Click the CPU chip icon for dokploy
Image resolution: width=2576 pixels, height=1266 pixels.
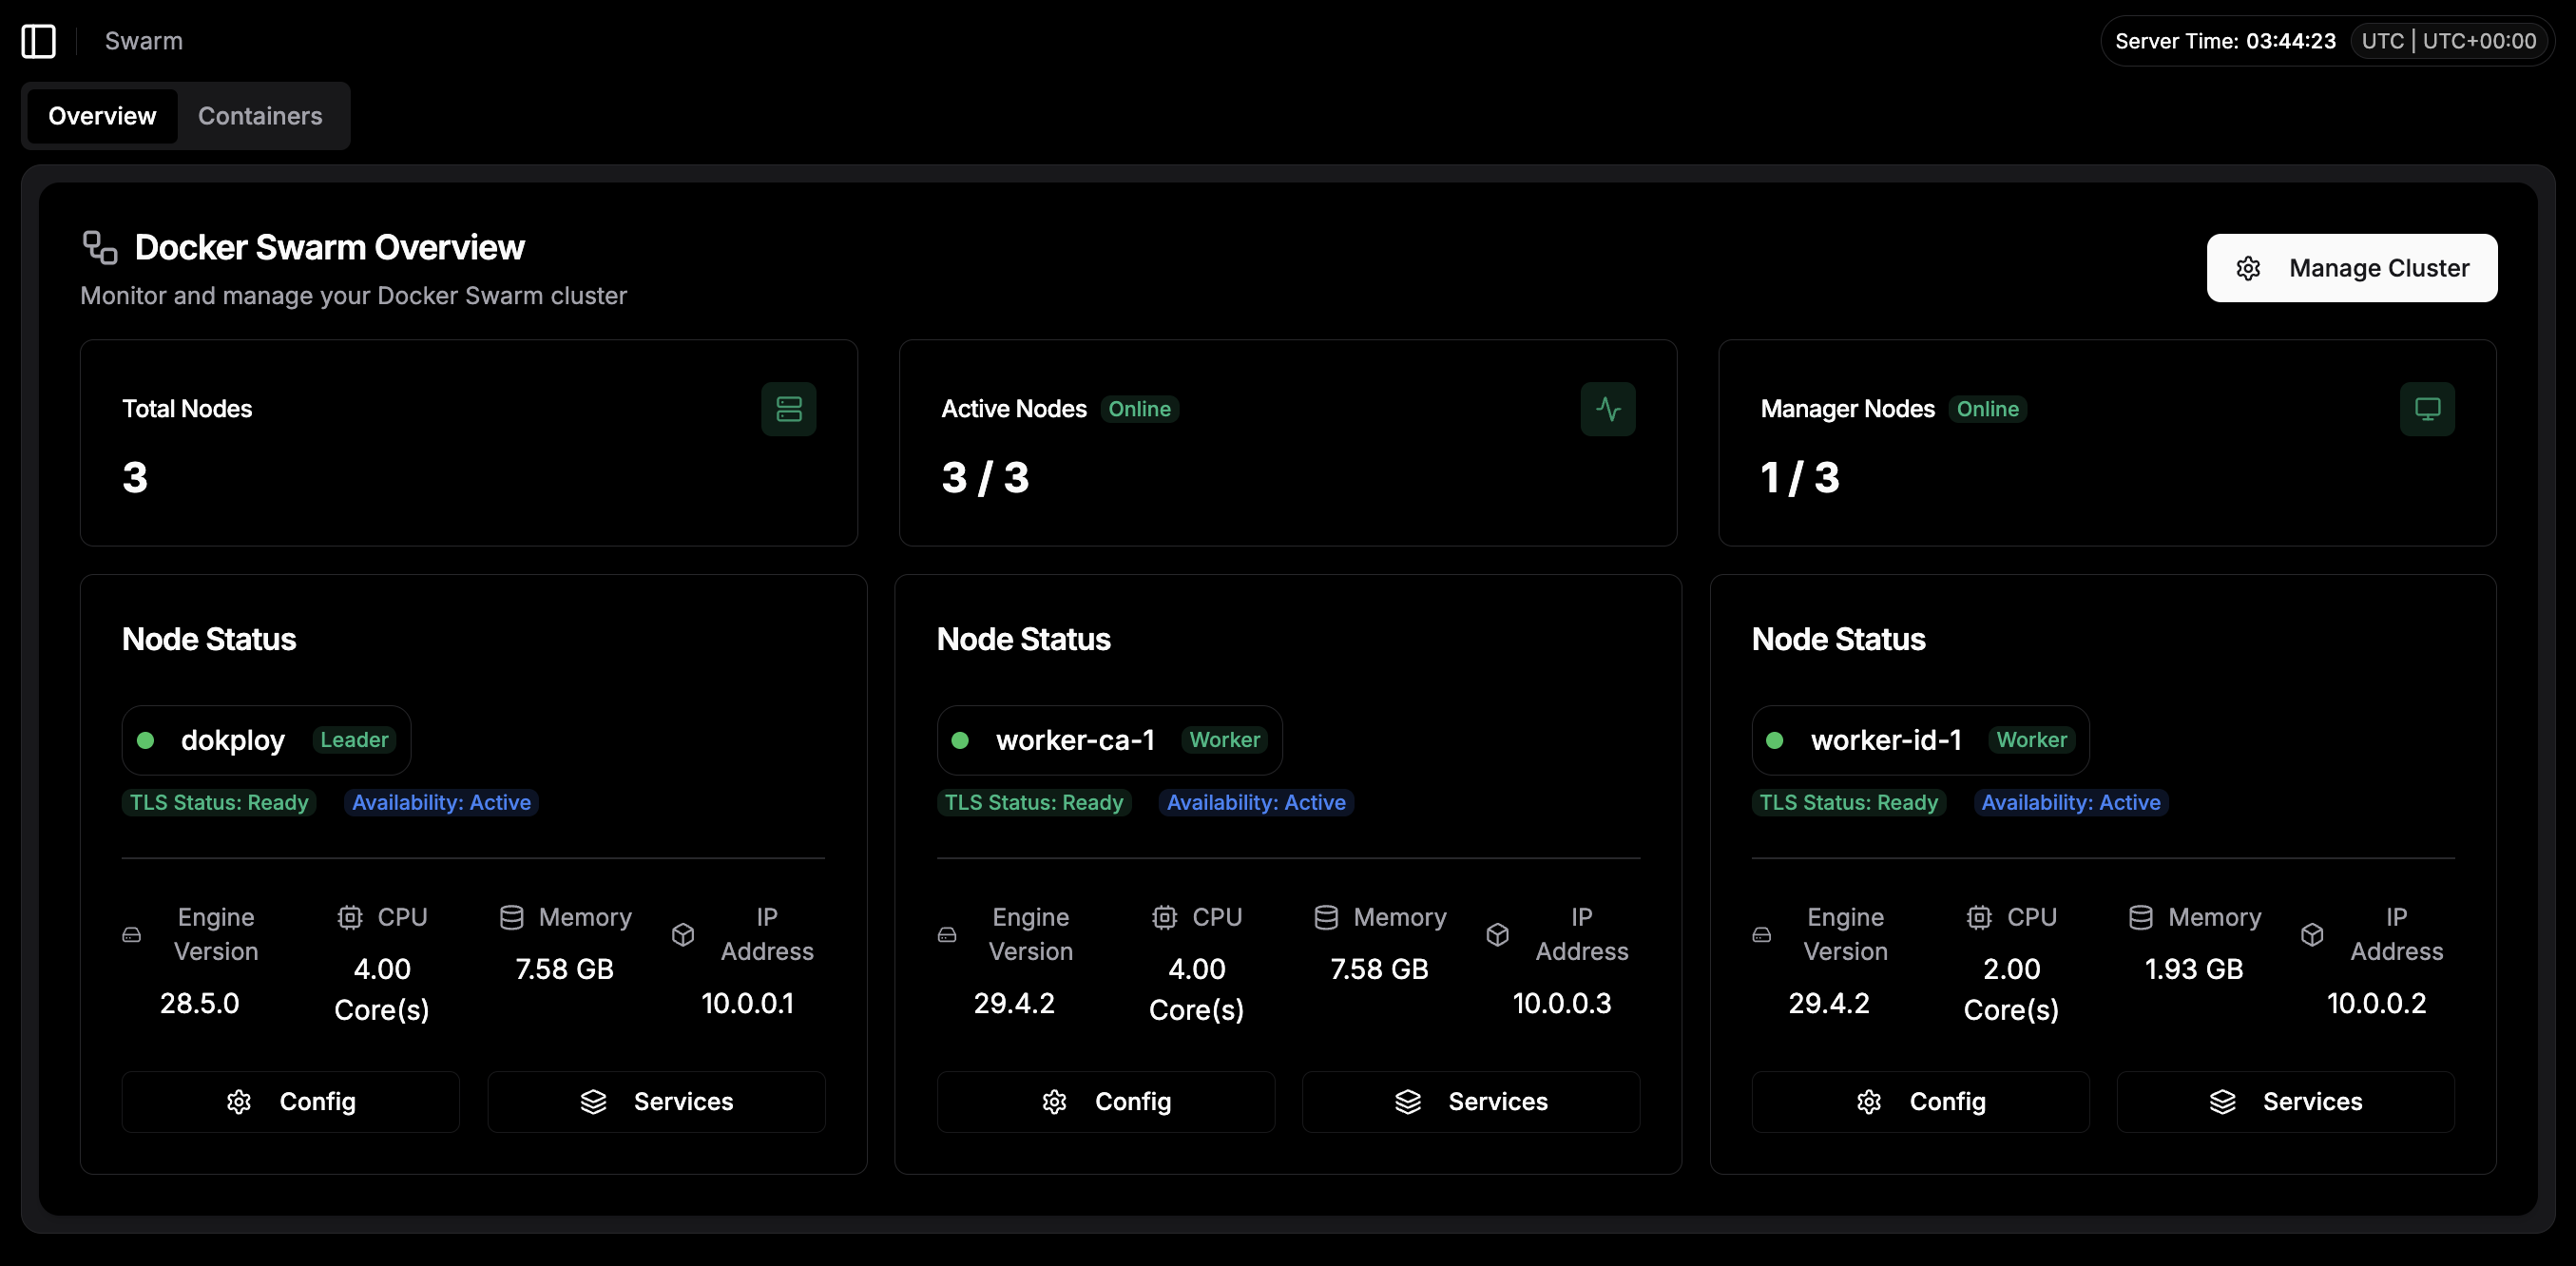(350, 917)
